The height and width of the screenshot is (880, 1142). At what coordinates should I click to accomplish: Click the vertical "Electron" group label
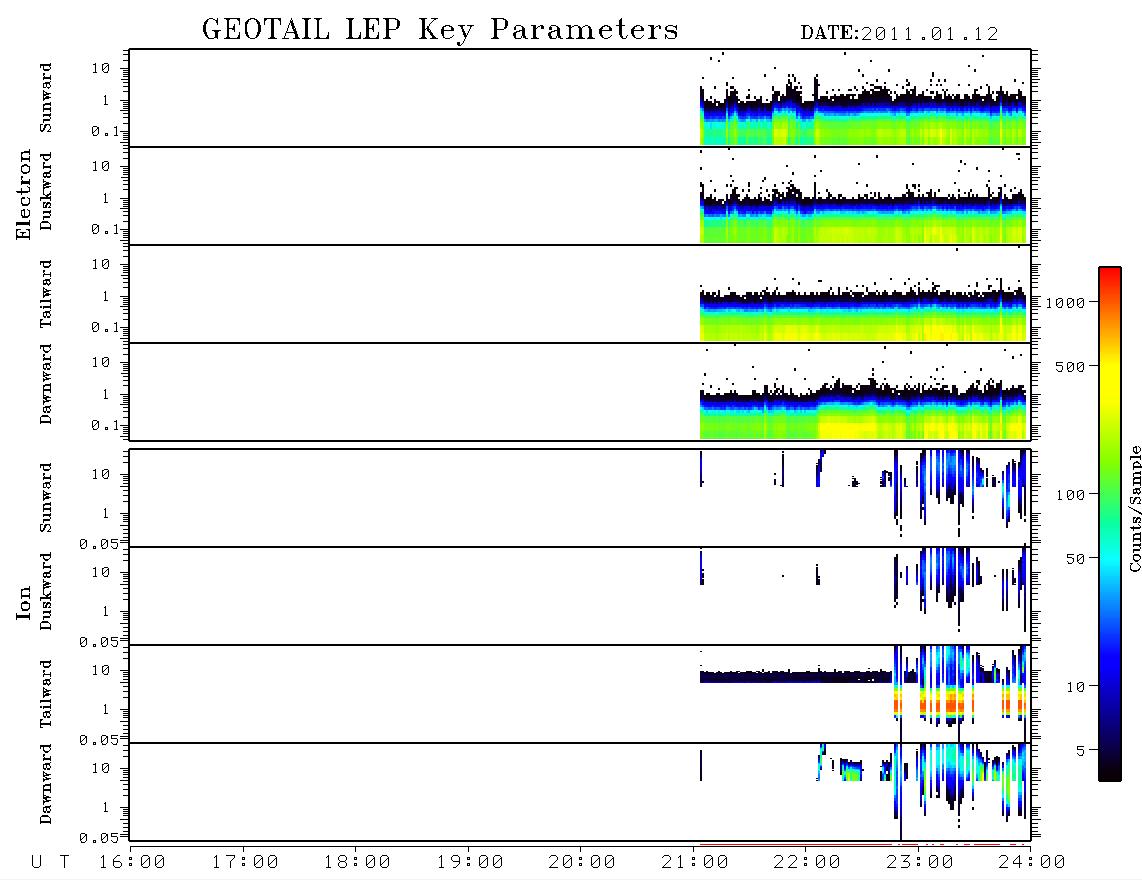(23, 195)
